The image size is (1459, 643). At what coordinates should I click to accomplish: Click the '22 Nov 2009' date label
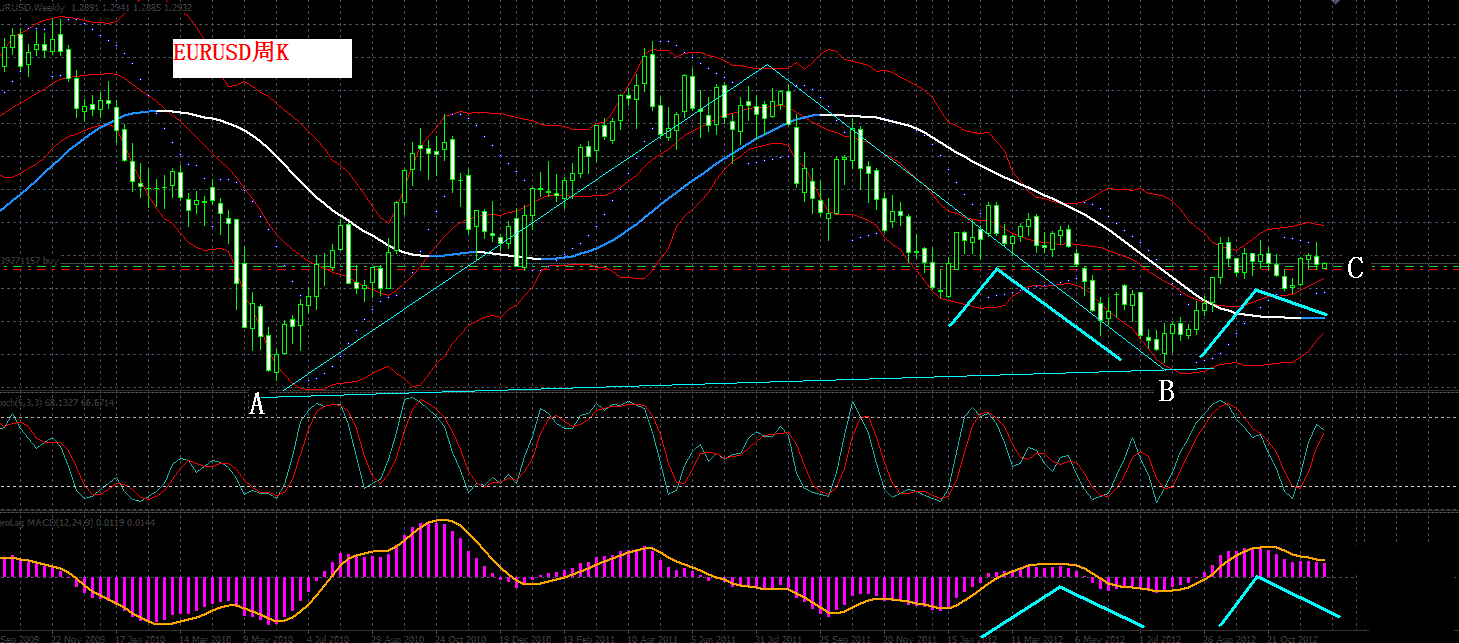(x=80, y=637)
